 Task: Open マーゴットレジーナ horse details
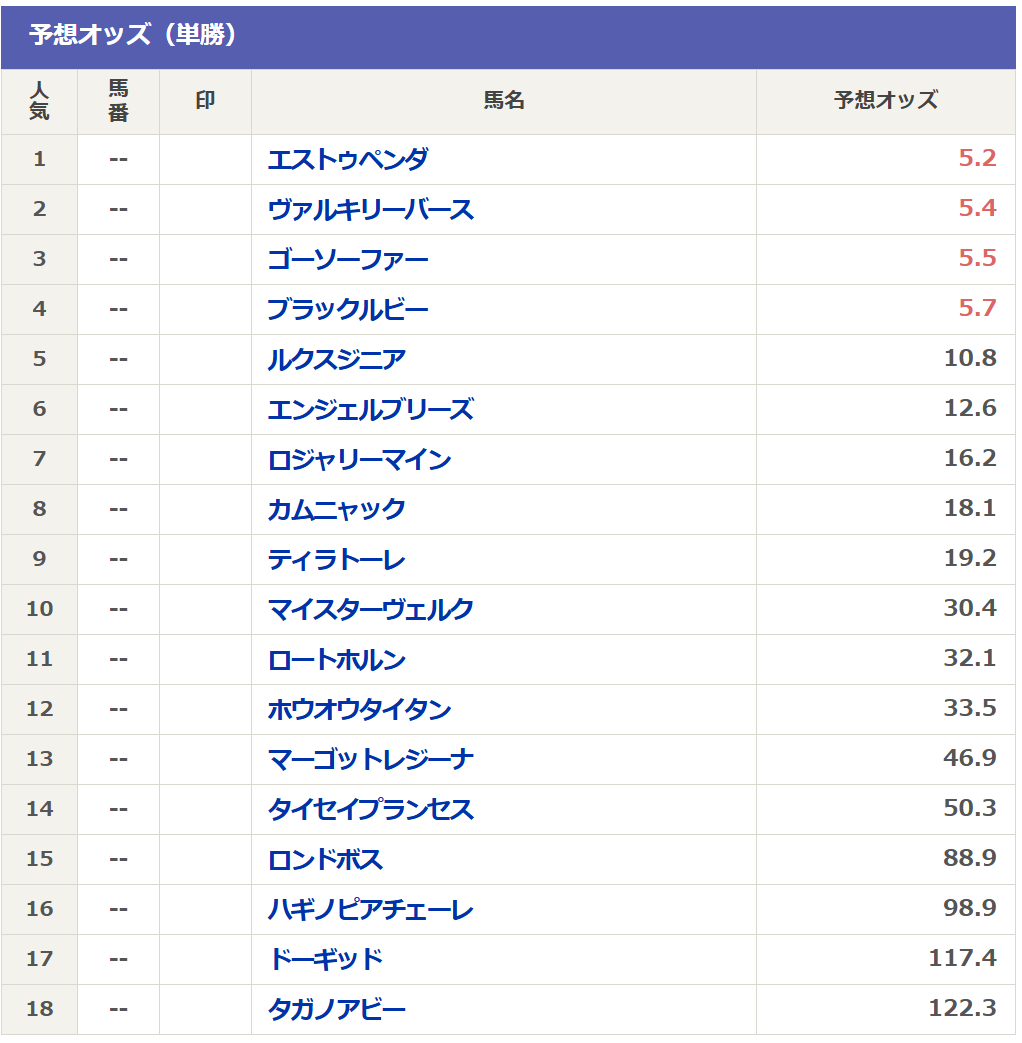370,759
